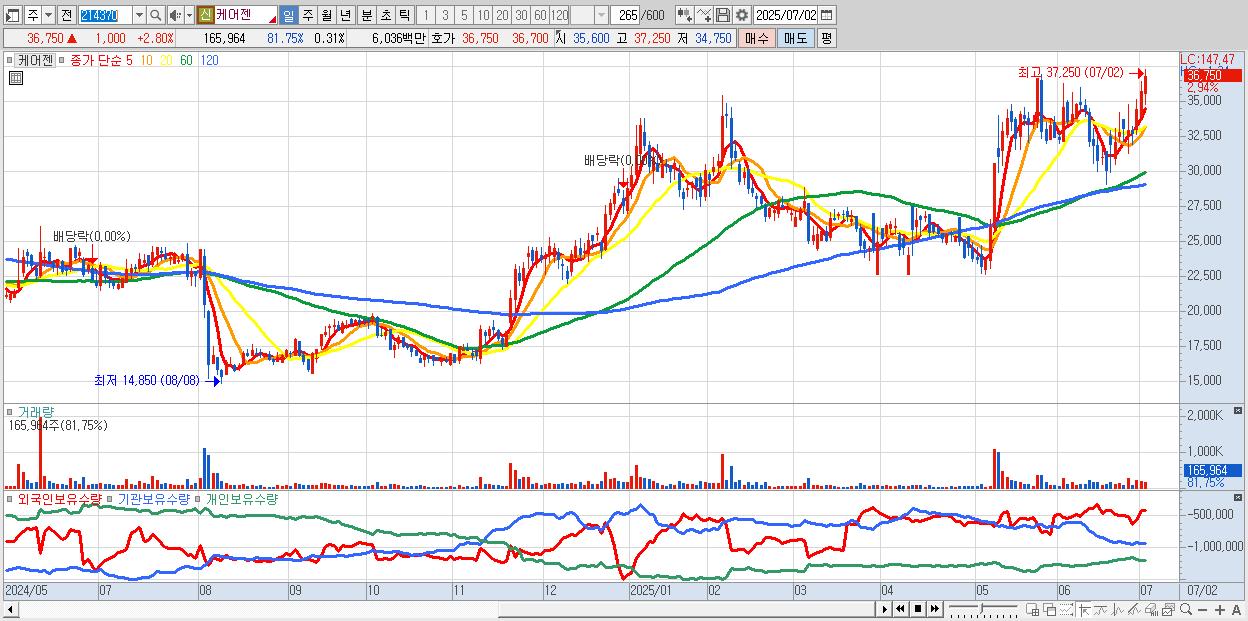Toggle the left side panel icon
1248x621 pixels.
(x=13, y=15)
